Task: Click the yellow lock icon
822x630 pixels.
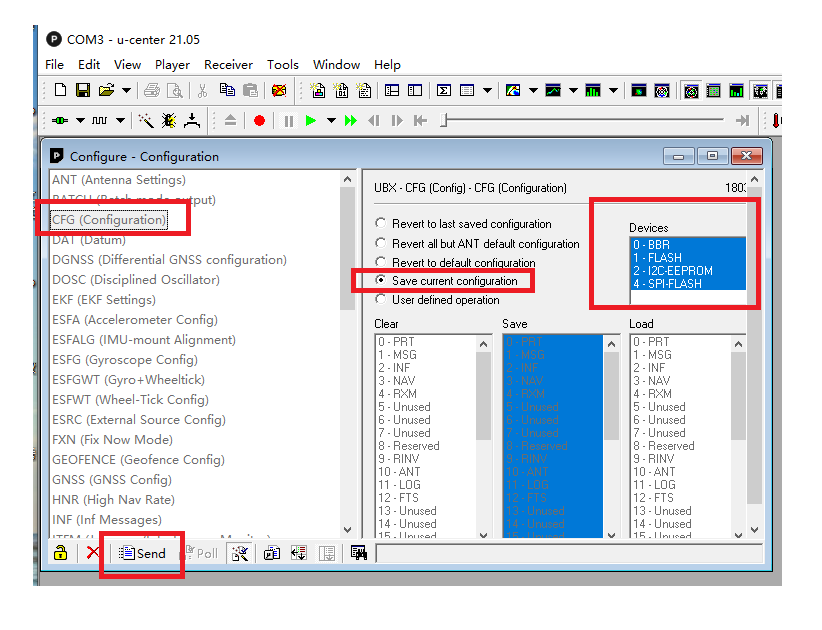Action: (x=60, y=553)
